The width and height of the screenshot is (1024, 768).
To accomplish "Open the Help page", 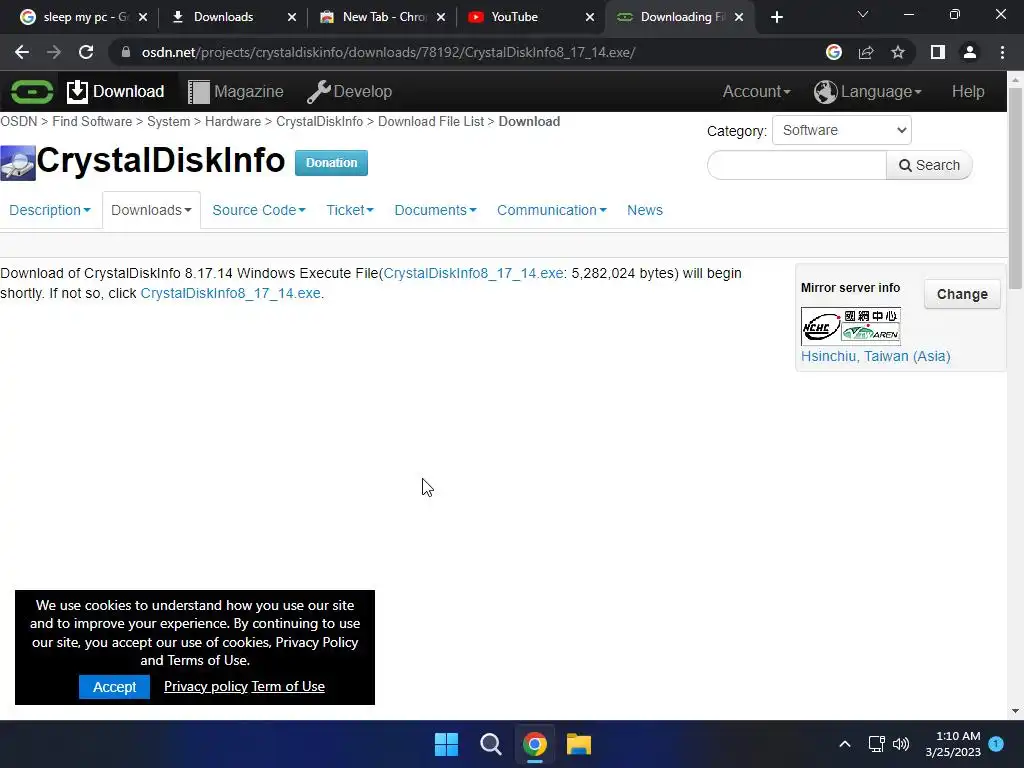I will 968,91.
